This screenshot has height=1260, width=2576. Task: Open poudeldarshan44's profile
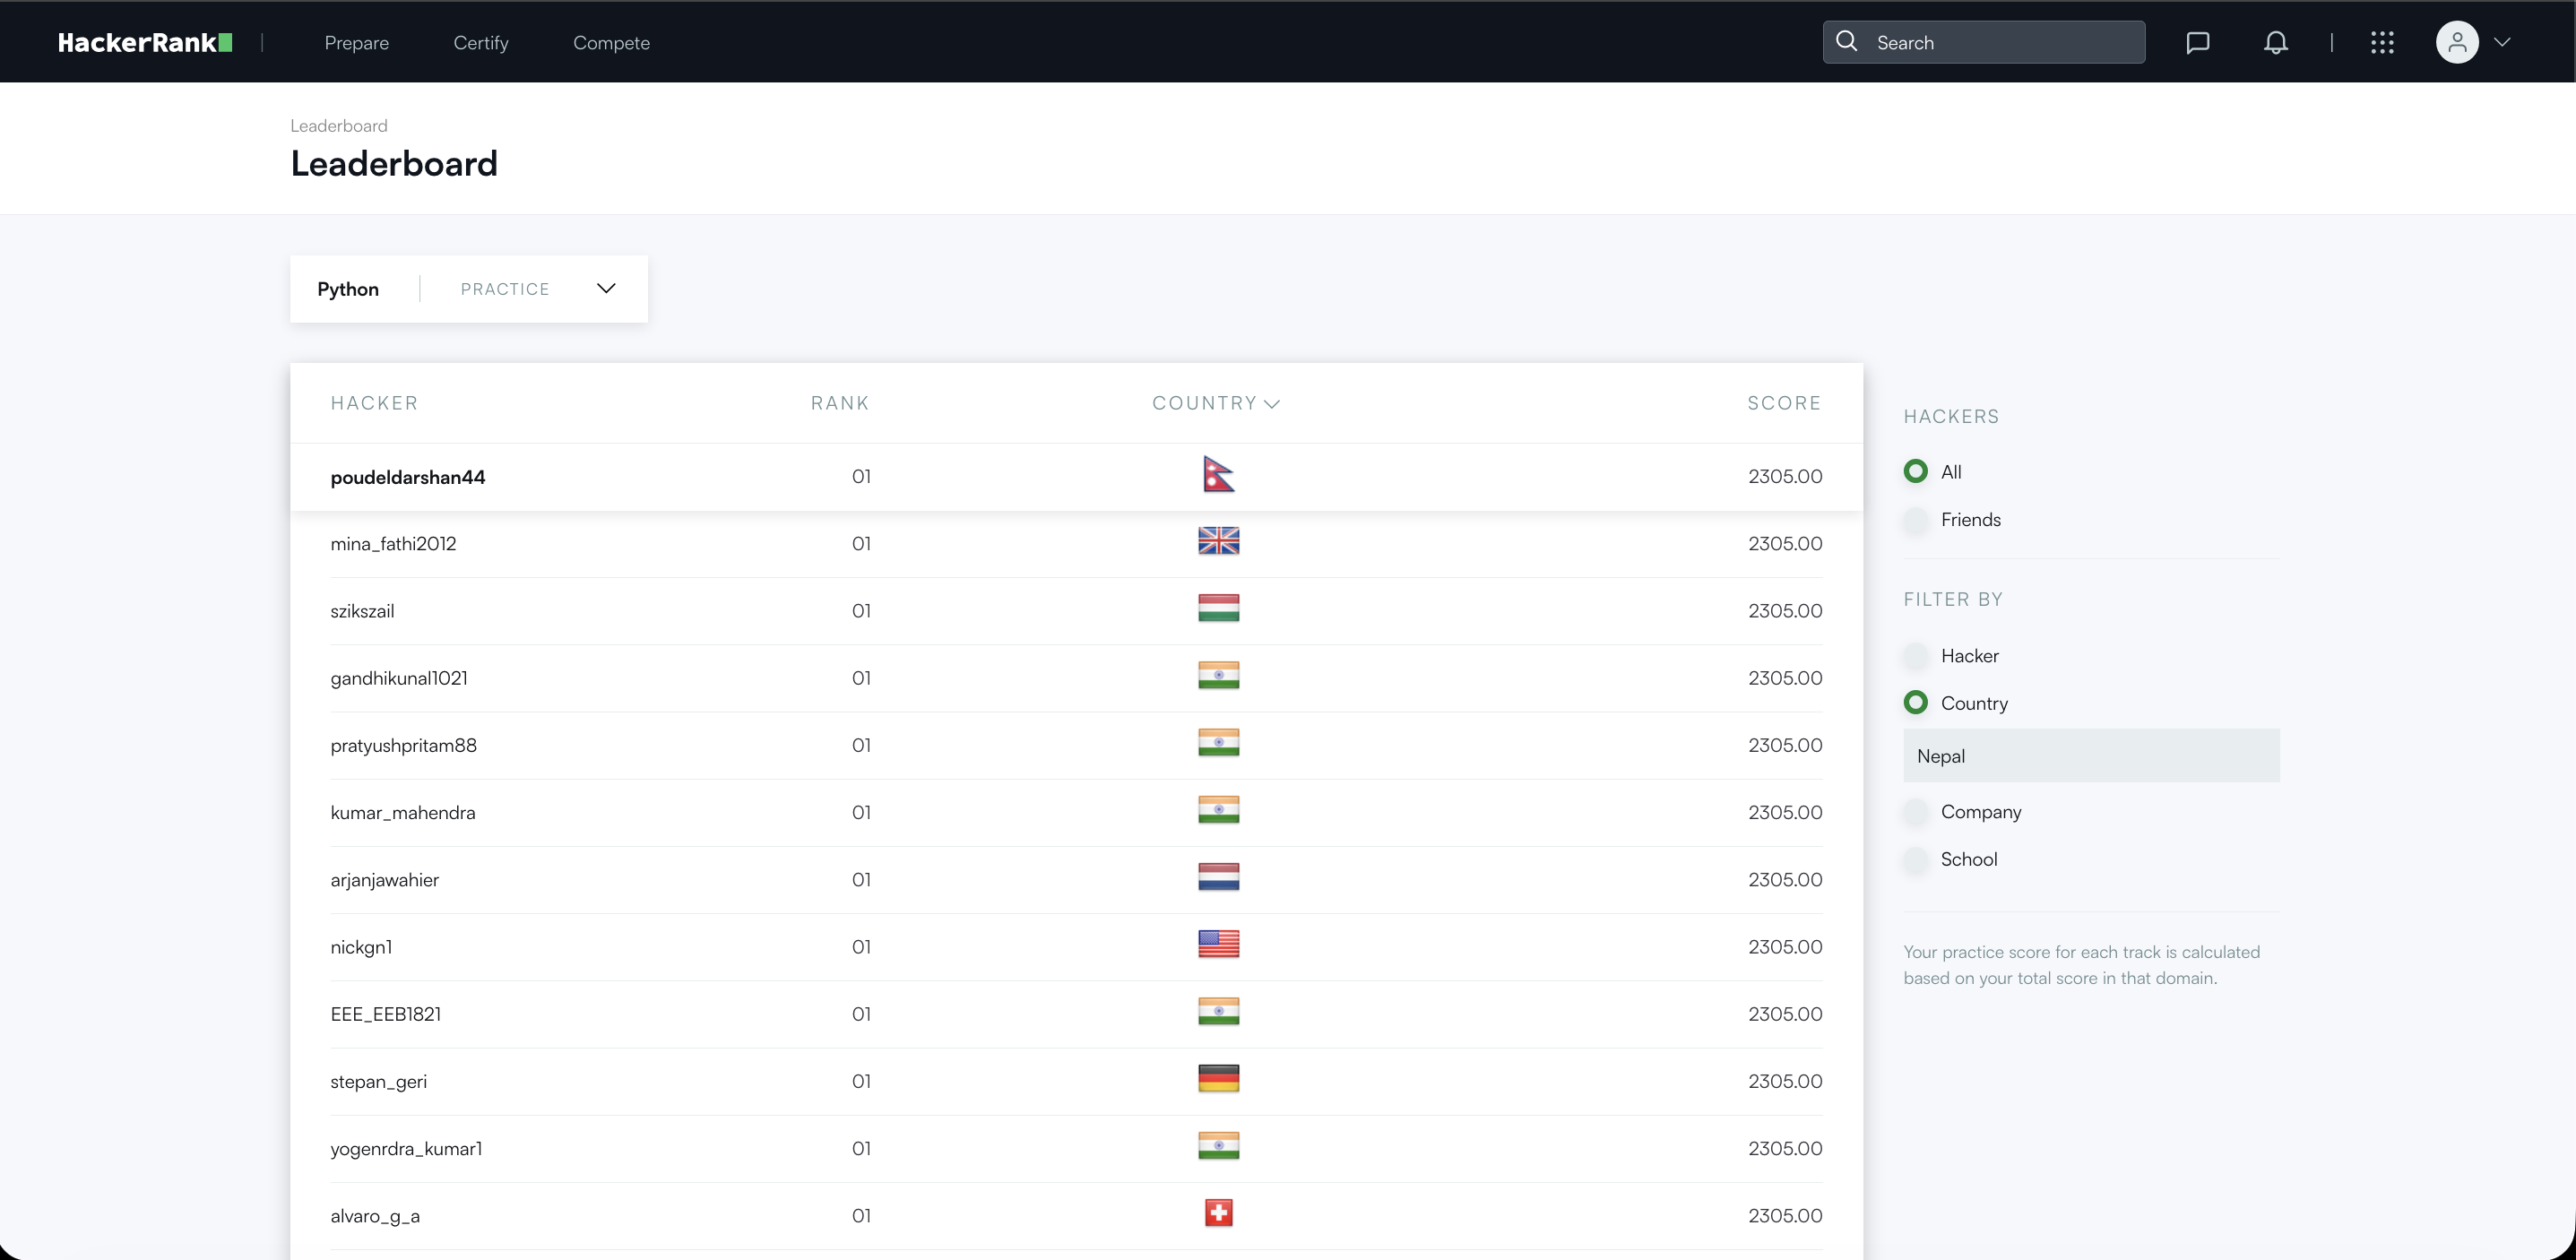point(408,477)
